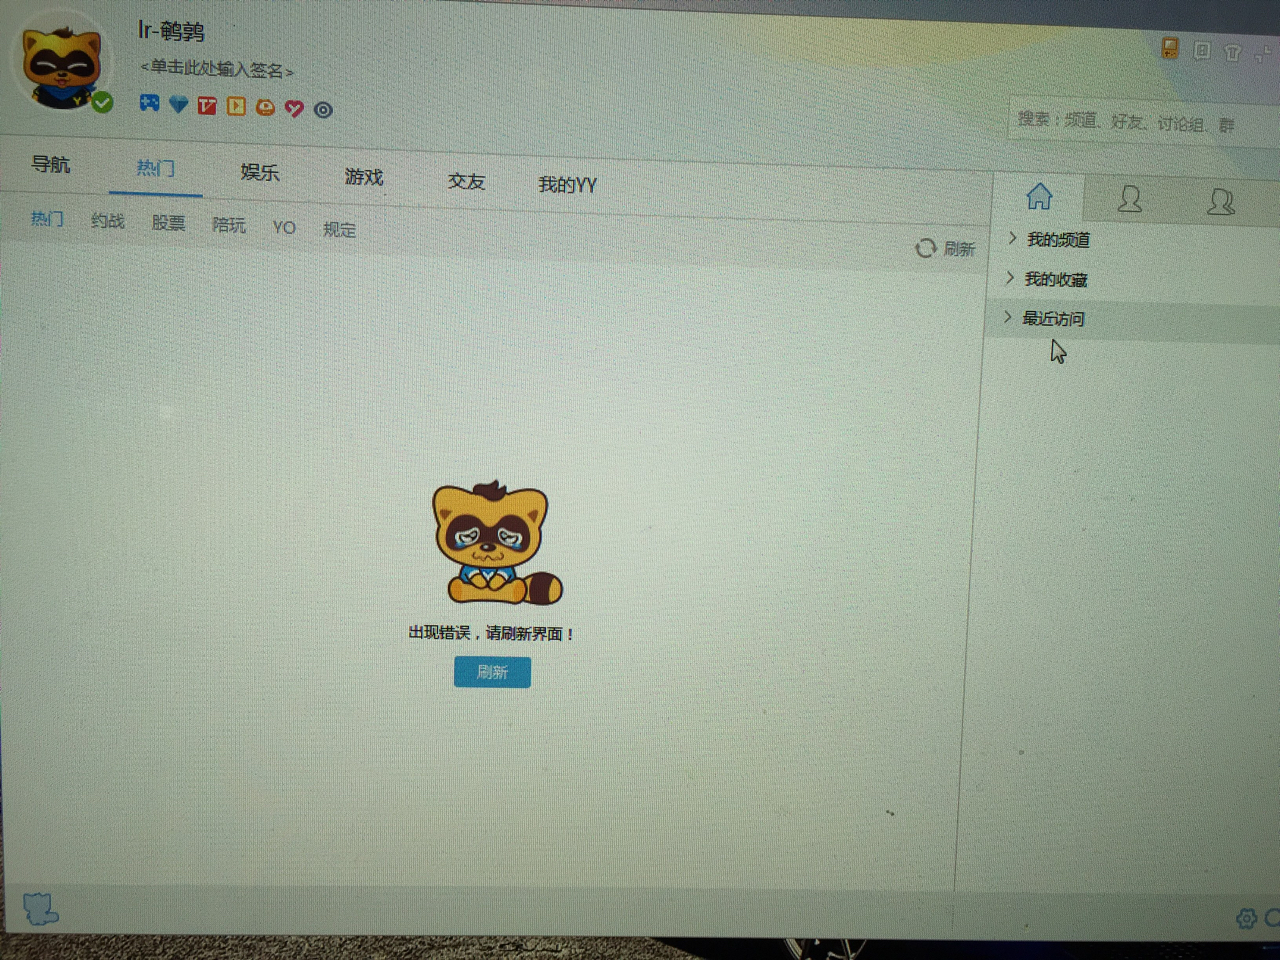
Task: Click the blue diamond badge icon
Action: click(x=178, y=105)
